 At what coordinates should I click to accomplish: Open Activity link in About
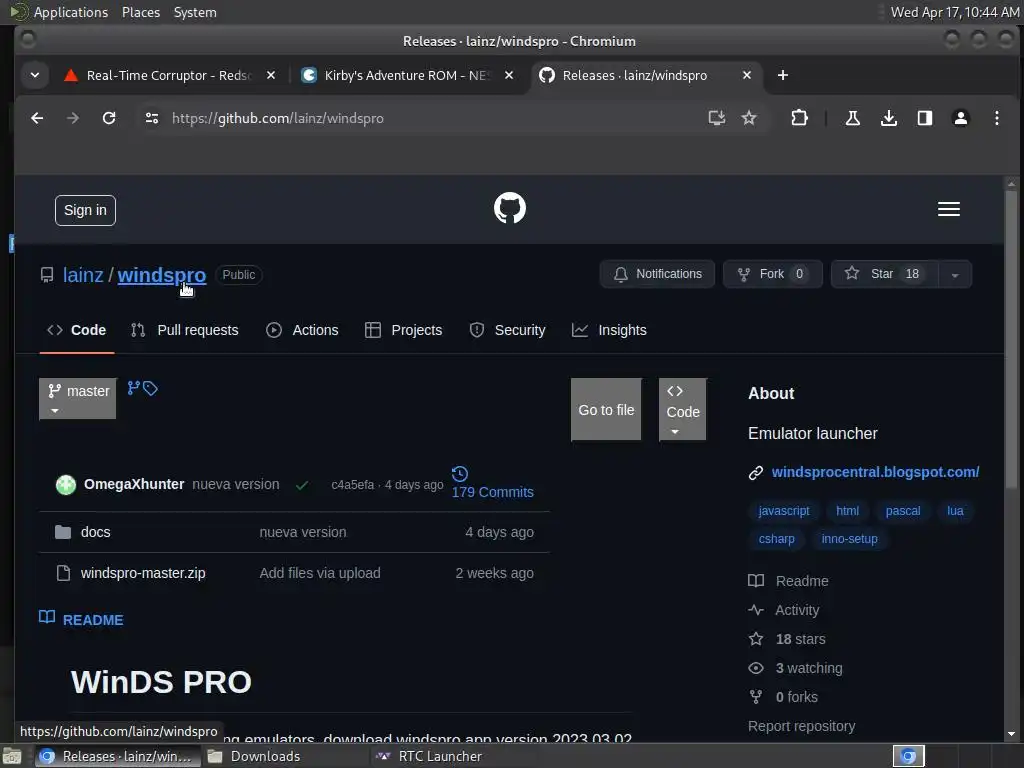click(x=784, y=610)
